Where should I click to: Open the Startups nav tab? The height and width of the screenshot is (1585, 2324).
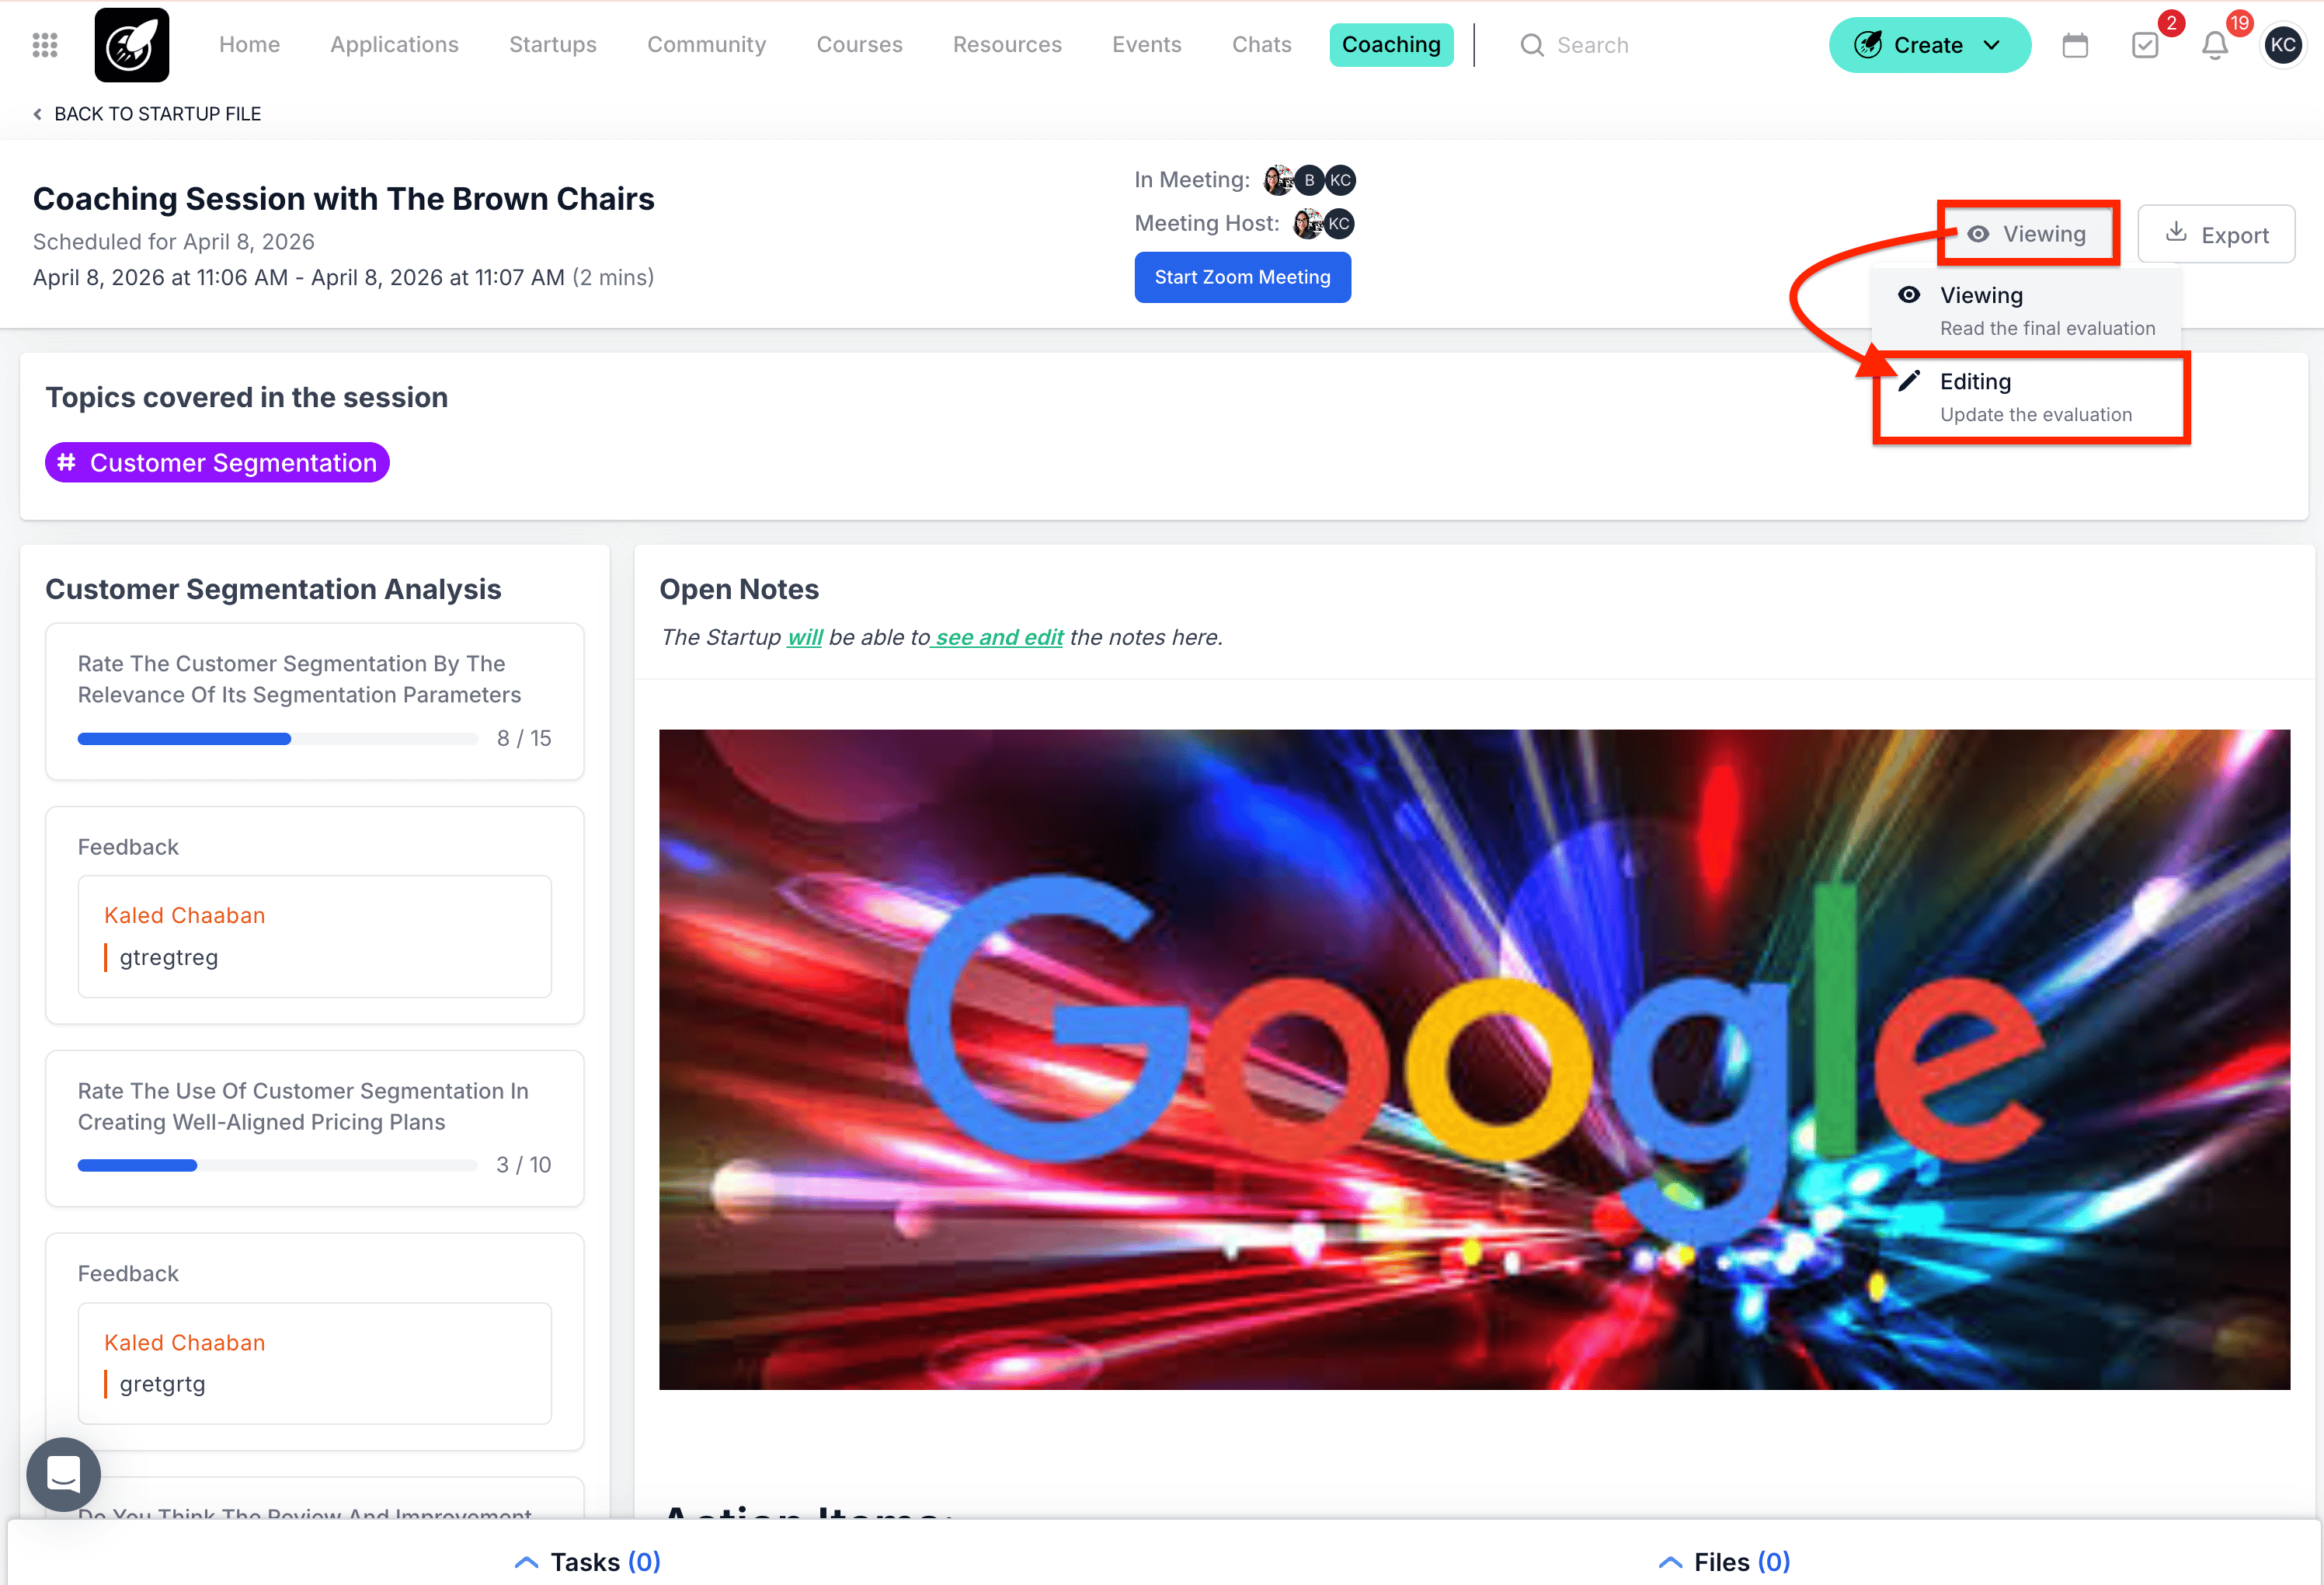point(552,45)
